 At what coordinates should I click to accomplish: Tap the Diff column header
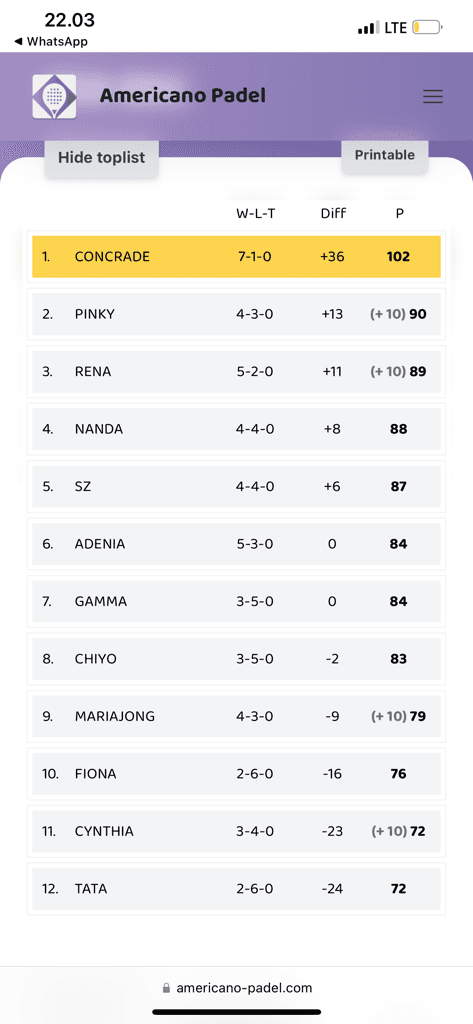click(333, 213)
